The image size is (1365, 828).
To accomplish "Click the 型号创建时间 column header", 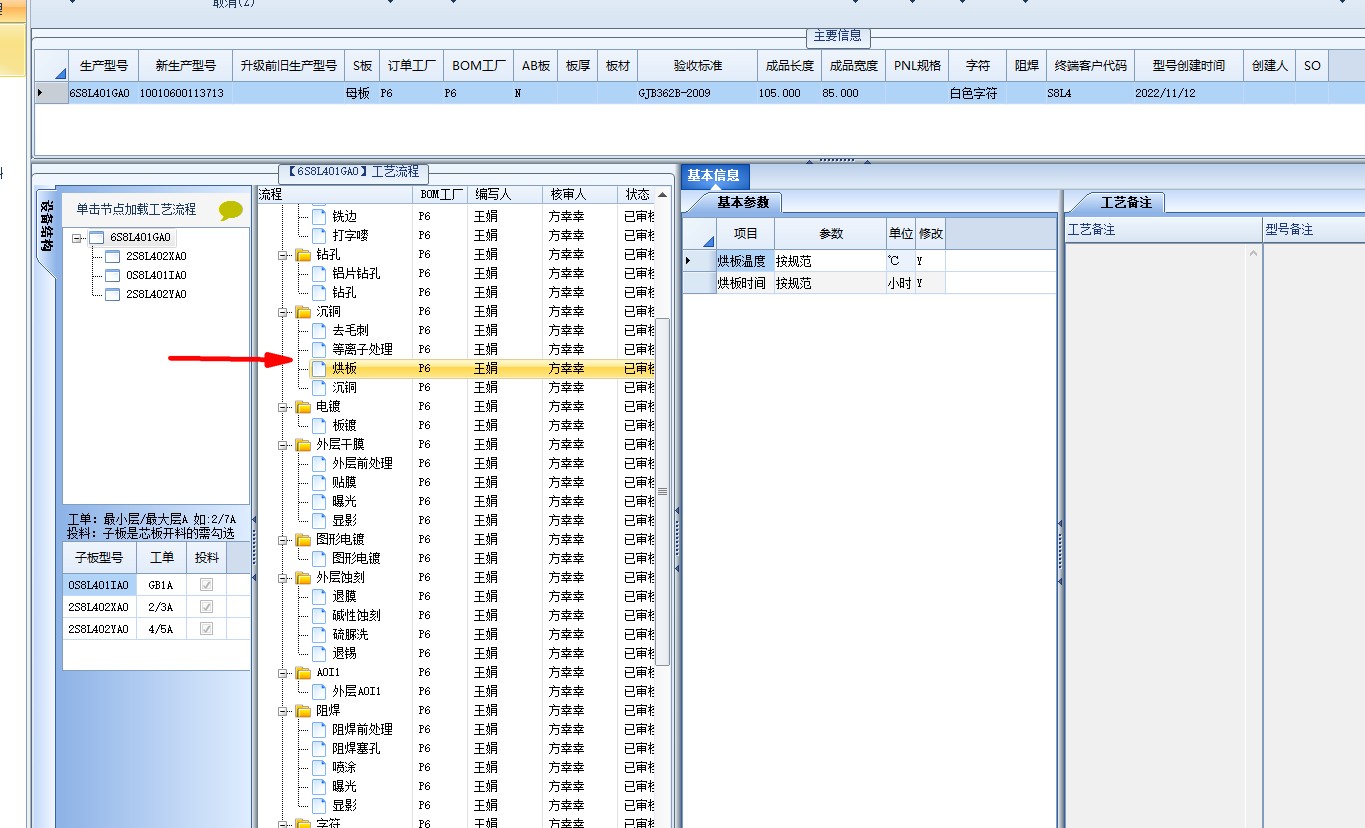I will point(1188,65).
